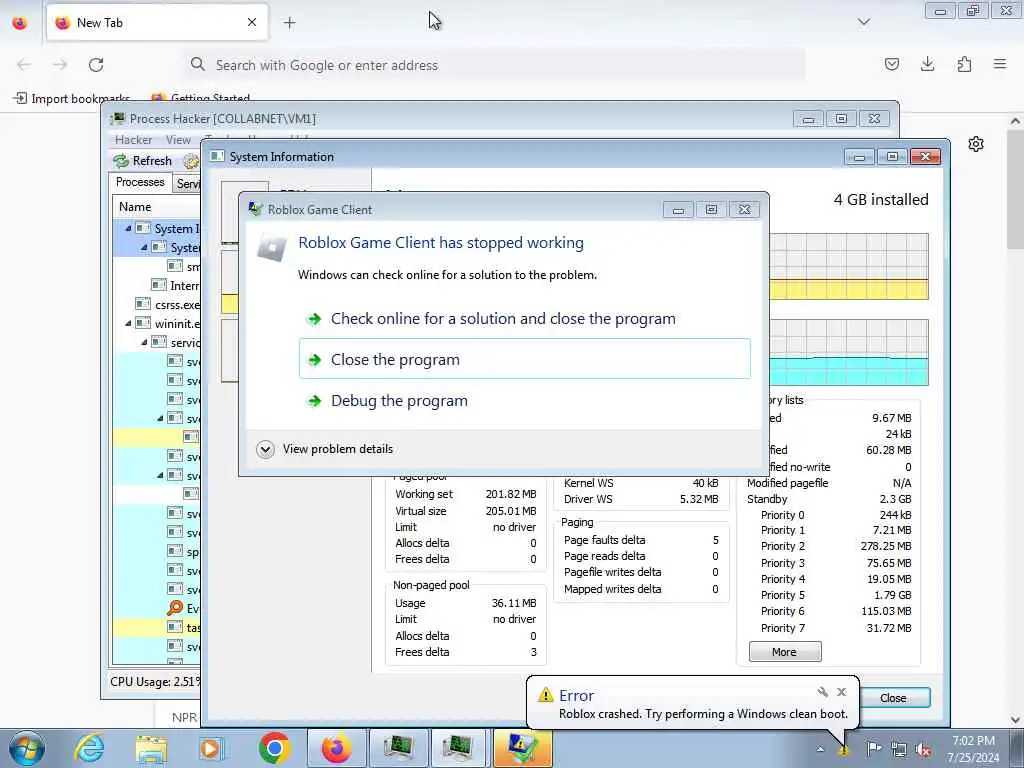Viewport: 1024px width, 768px height.
Task: Collapse the System Idle Process tree node
Action: coord(128,229)
